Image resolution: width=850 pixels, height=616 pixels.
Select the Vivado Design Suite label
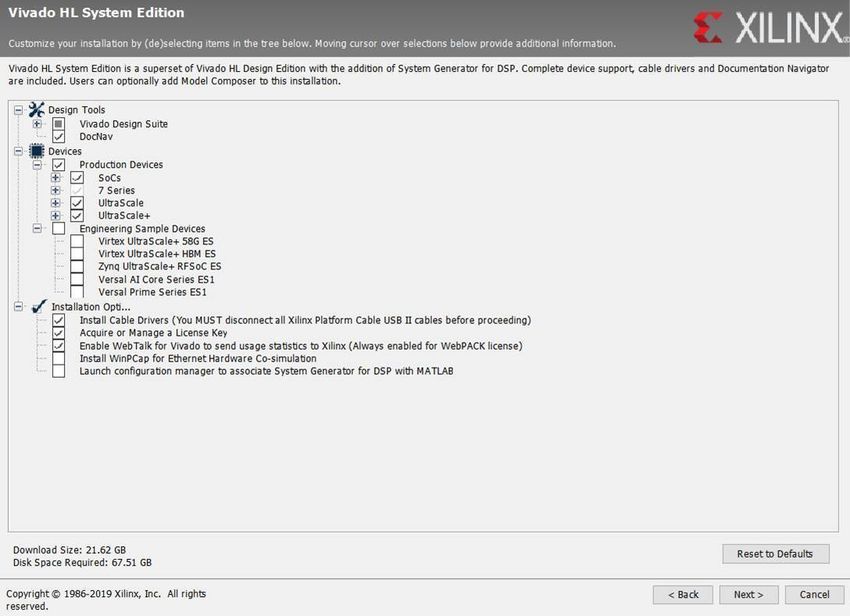pos(124,124)
